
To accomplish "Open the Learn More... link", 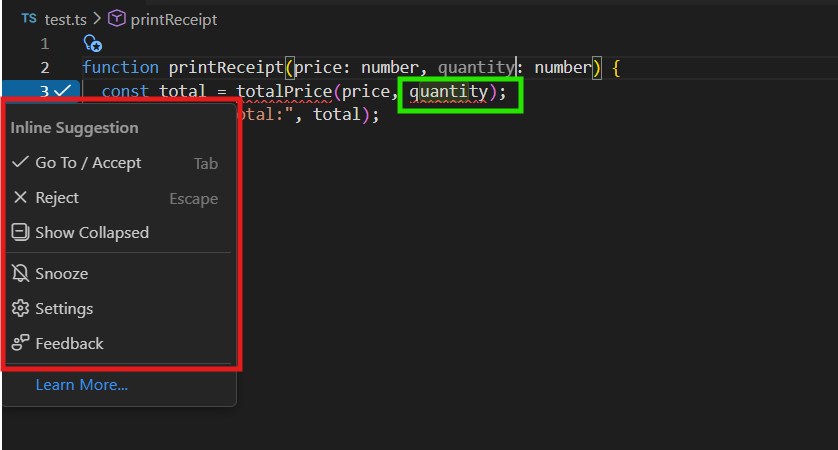I will [81, 385].
